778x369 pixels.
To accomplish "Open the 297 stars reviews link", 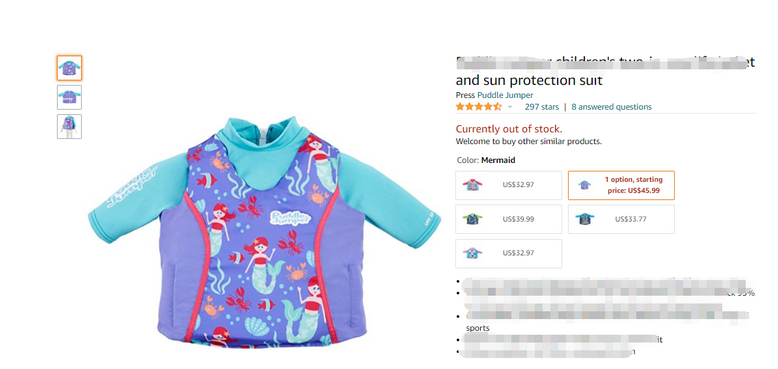I will 542,107.
